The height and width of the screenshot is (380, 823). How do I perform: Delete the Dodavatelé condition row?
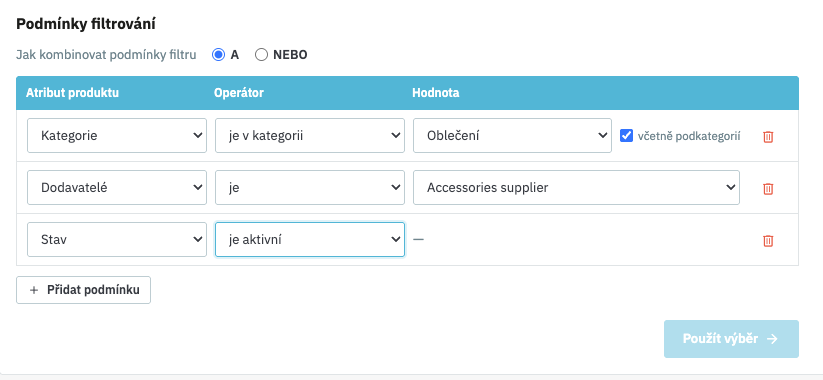tap(768, 188)
